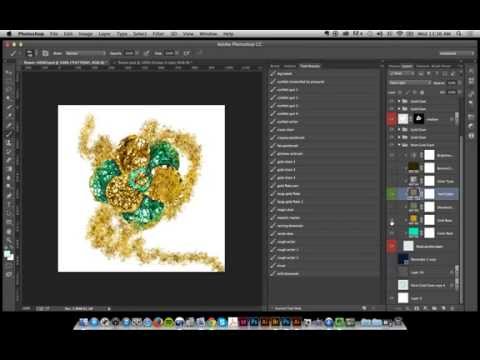This screenshot has height=360, width=480.
Task: Click the teal fill layer thumbnail
Action: [x=413, y=233]
